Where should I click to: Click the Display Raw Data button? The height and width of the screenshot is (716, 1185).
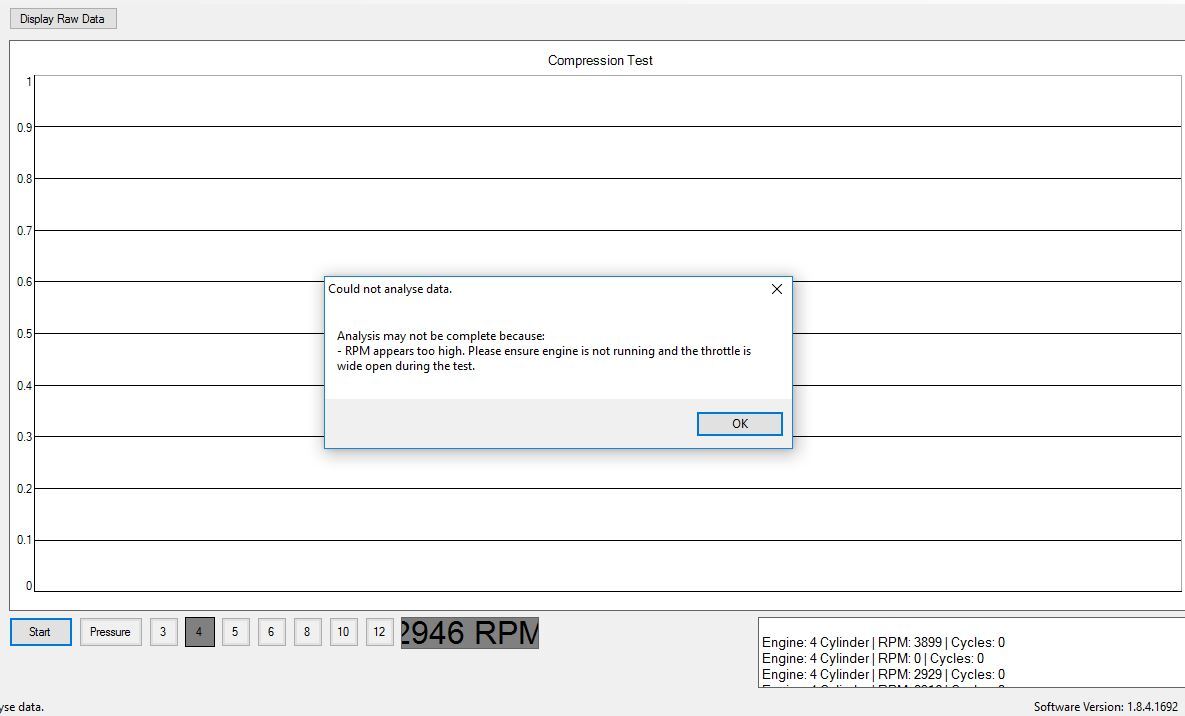click(x=63, y=19)
